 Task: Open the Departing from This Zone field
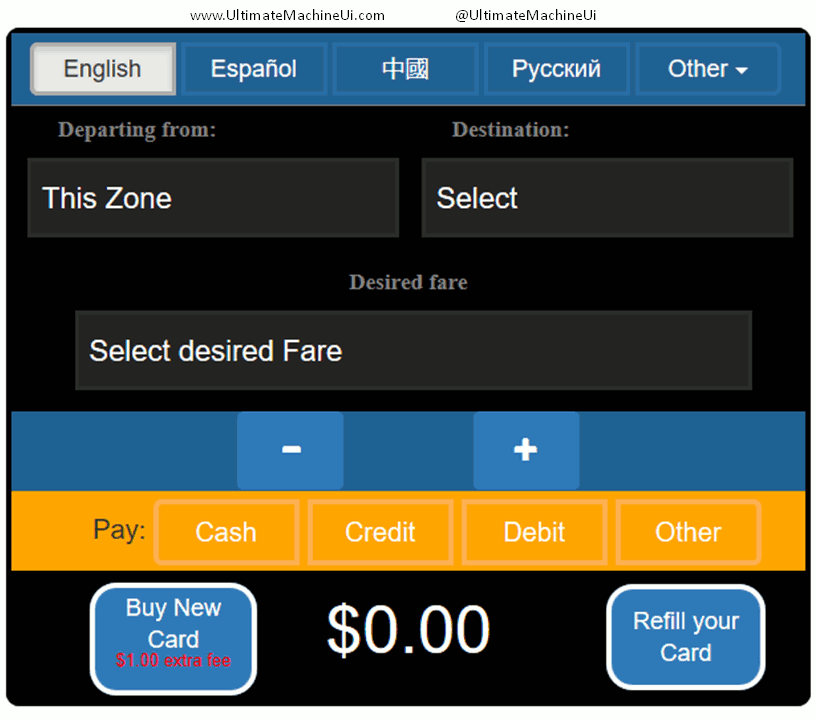point(213,198)
